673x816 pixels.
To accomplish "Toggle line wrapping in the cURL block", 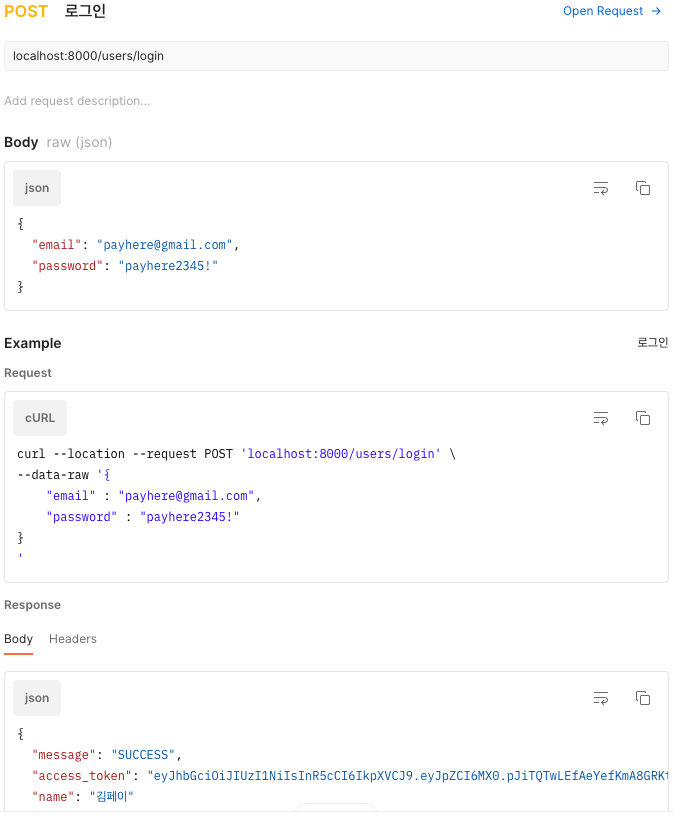I will tap(601, 418).
